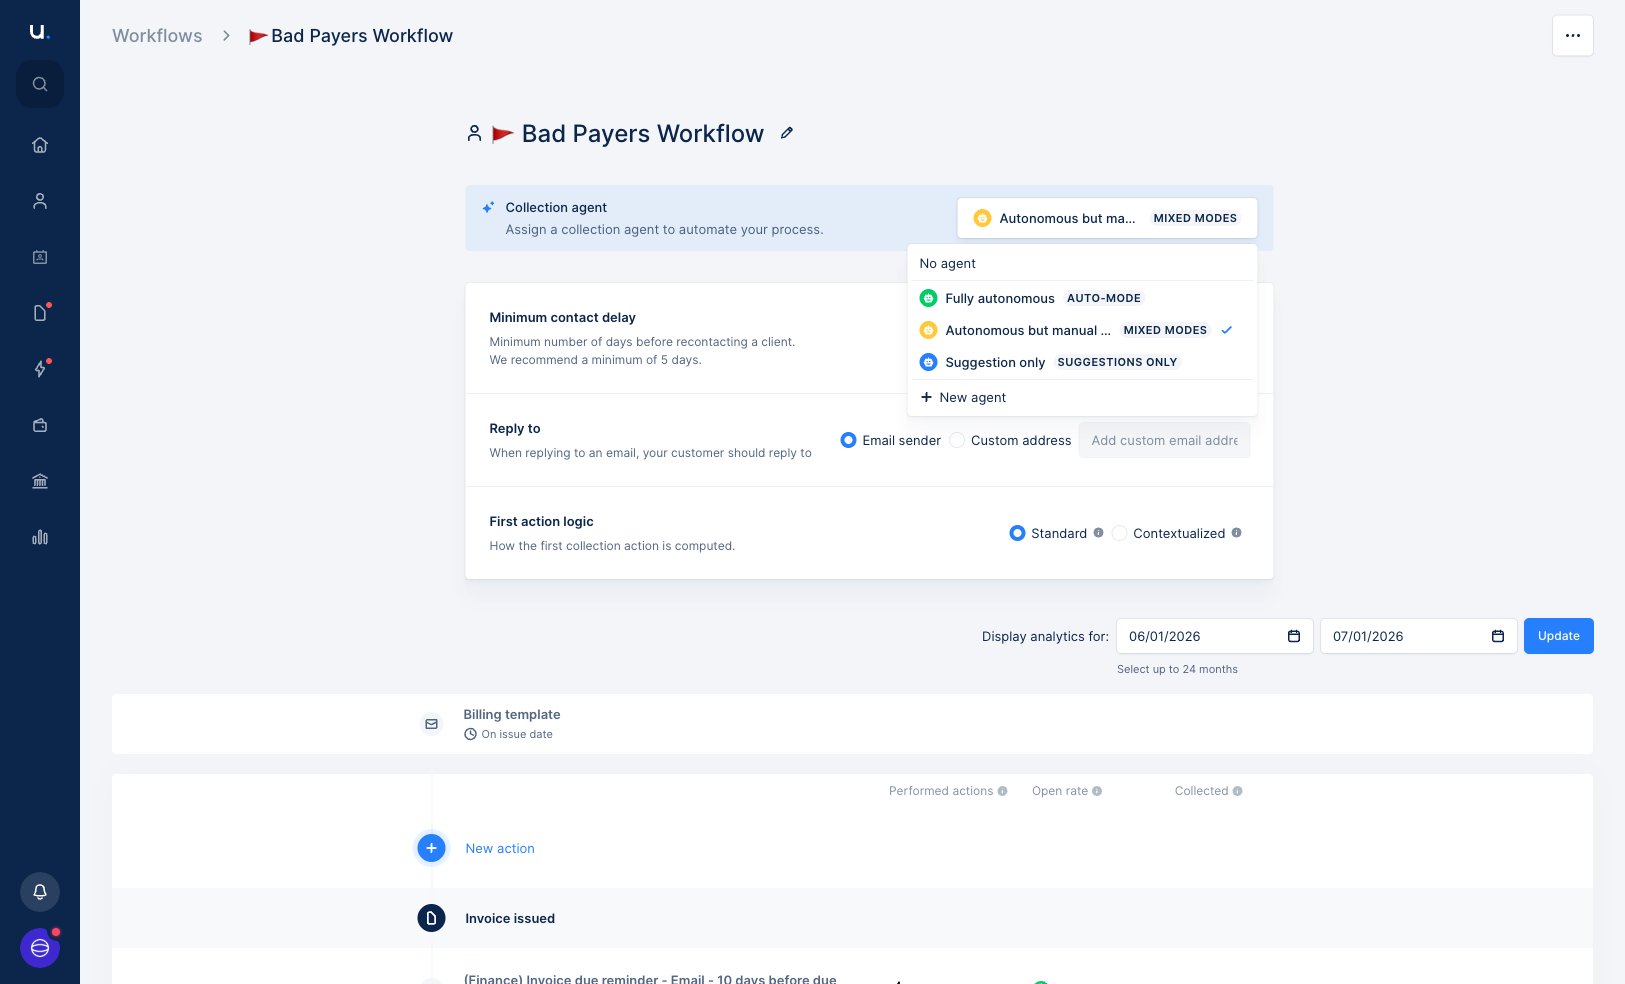
Task: Open Customers via the person sidebar icon
Action: point(40,201)
